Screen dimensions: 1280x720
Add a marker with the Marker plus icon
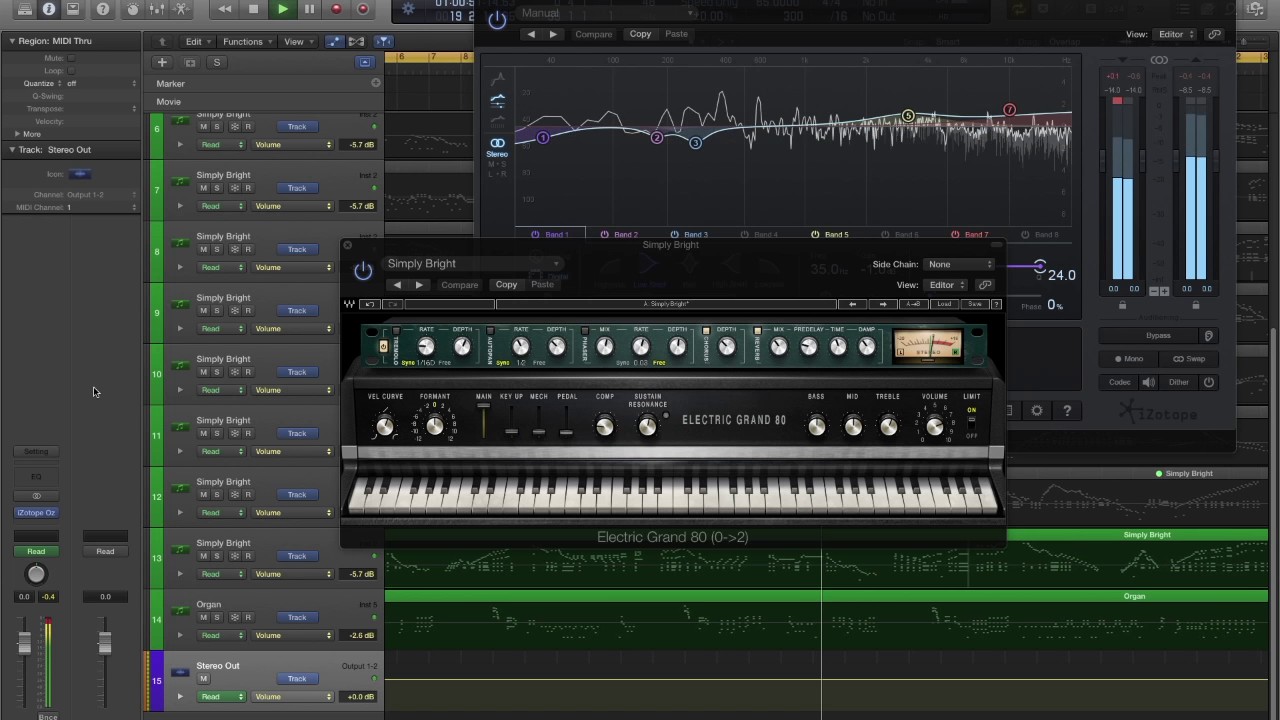pos(375,83)
